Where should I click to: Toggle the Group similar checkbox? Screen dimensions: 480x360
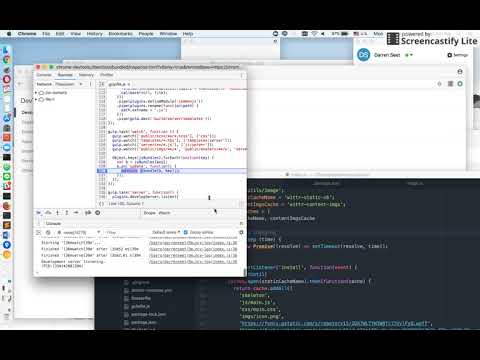pos(186,232)
